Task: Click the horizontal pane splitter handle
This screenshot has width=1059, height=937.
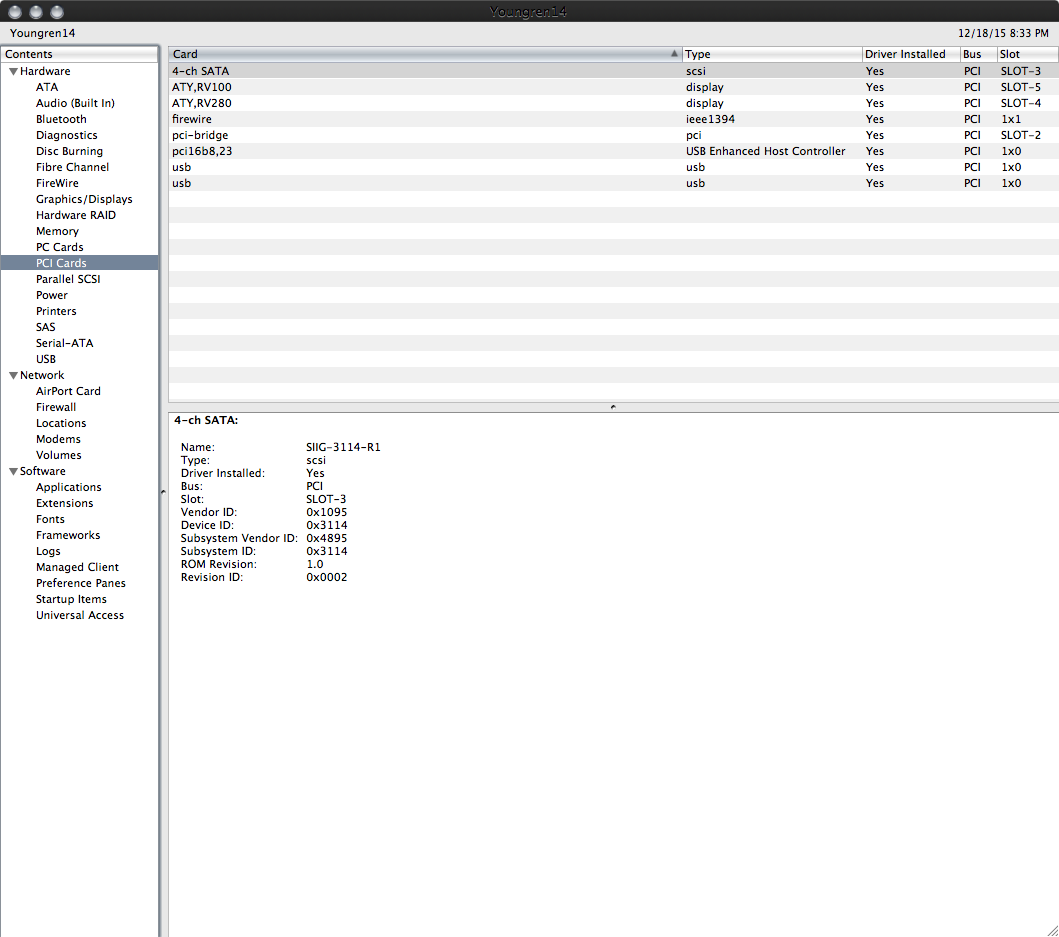Action: tap(613, 407)
